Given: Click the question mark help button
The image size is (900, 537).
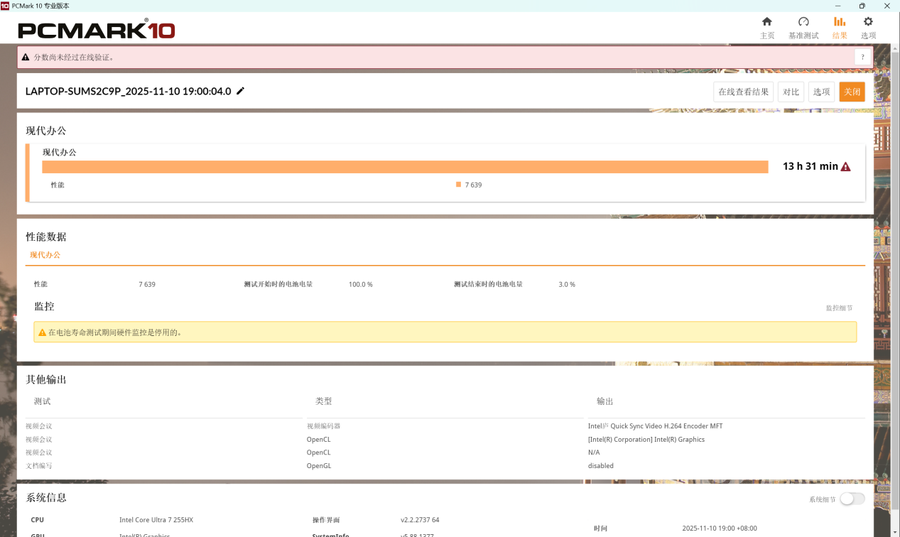Looking at the screenshot, I should pos(860,58).
